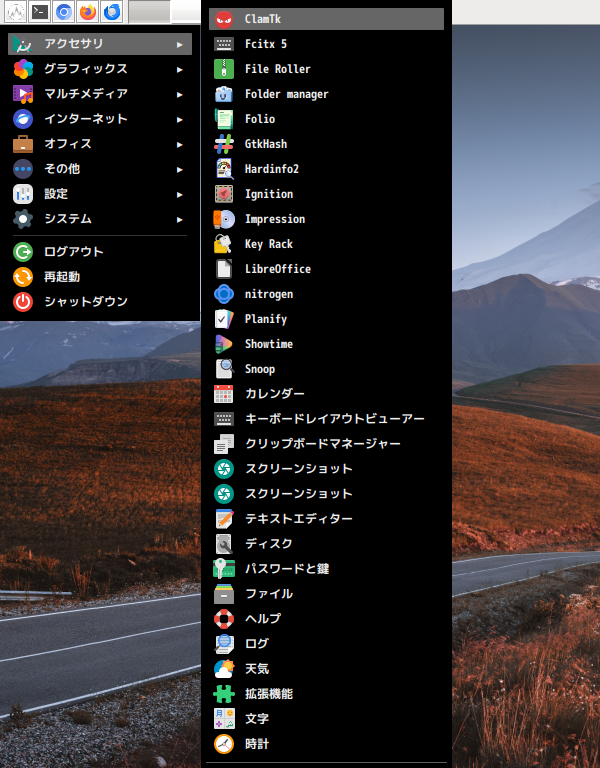Launch Snoop file search icon
Image resolution: width=600 pixels, height=768 pixels.
coord(224,369)
